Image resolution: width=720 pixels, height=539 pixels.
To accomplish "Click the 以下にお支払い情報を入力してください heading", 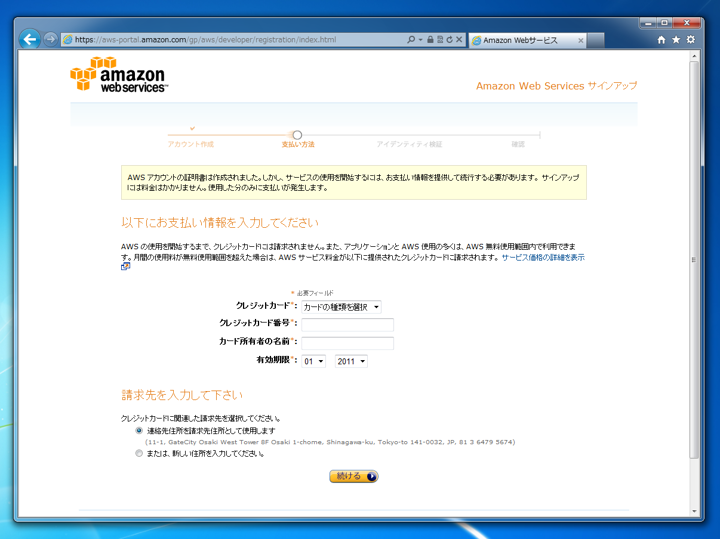I will pos(220,223).
